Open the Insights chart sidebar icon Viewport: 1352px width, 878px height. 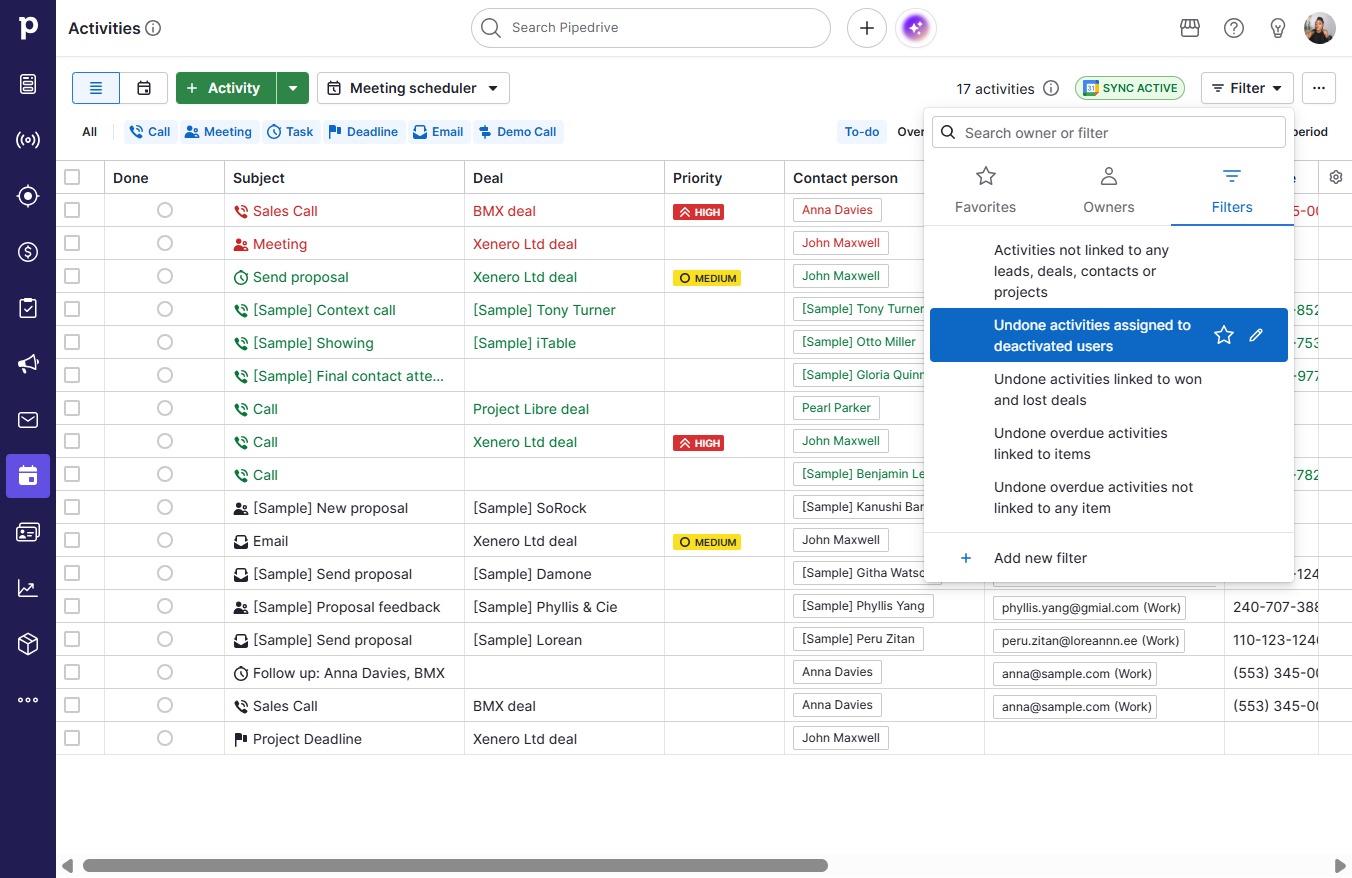(x=28, y=588)
